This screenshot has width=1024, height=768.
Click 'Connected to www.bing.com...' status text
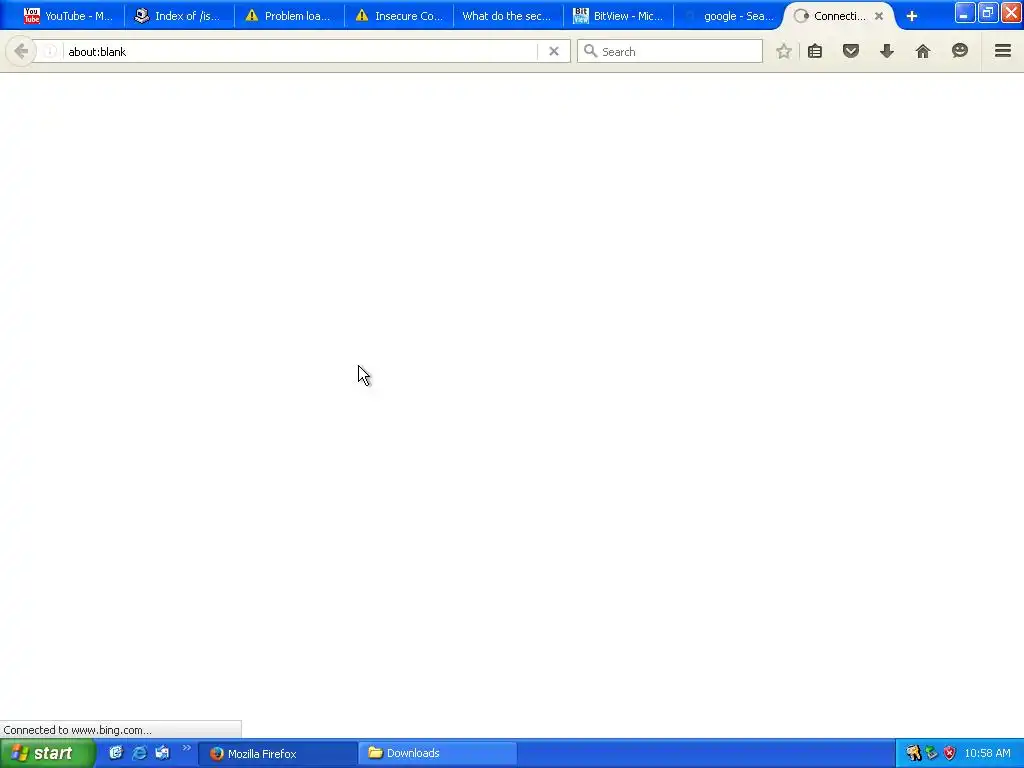coord(78,730)
